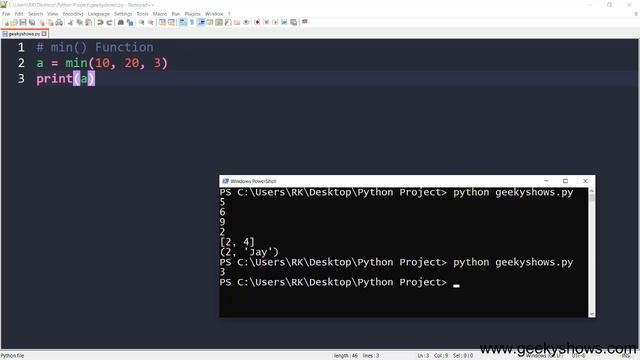Select the geekyshows.py tab
640x360 pixels.
[24, 34]
